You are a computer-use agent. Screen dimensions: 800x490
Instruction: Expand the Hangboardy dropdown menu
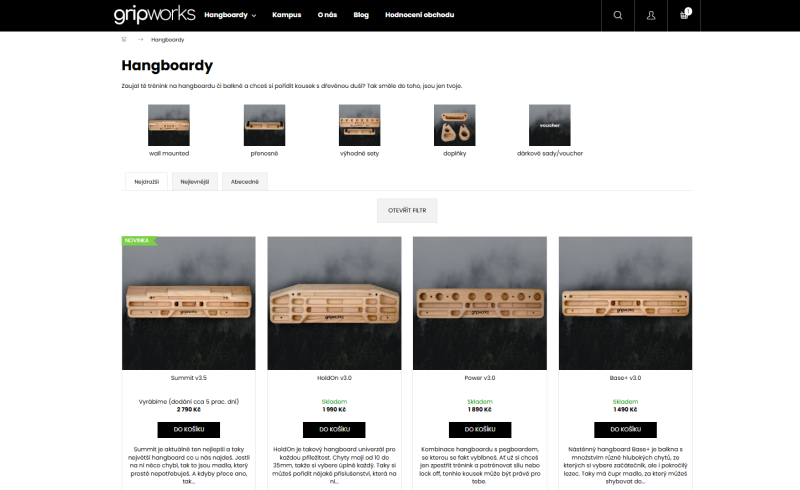click(x=230, y=15)
